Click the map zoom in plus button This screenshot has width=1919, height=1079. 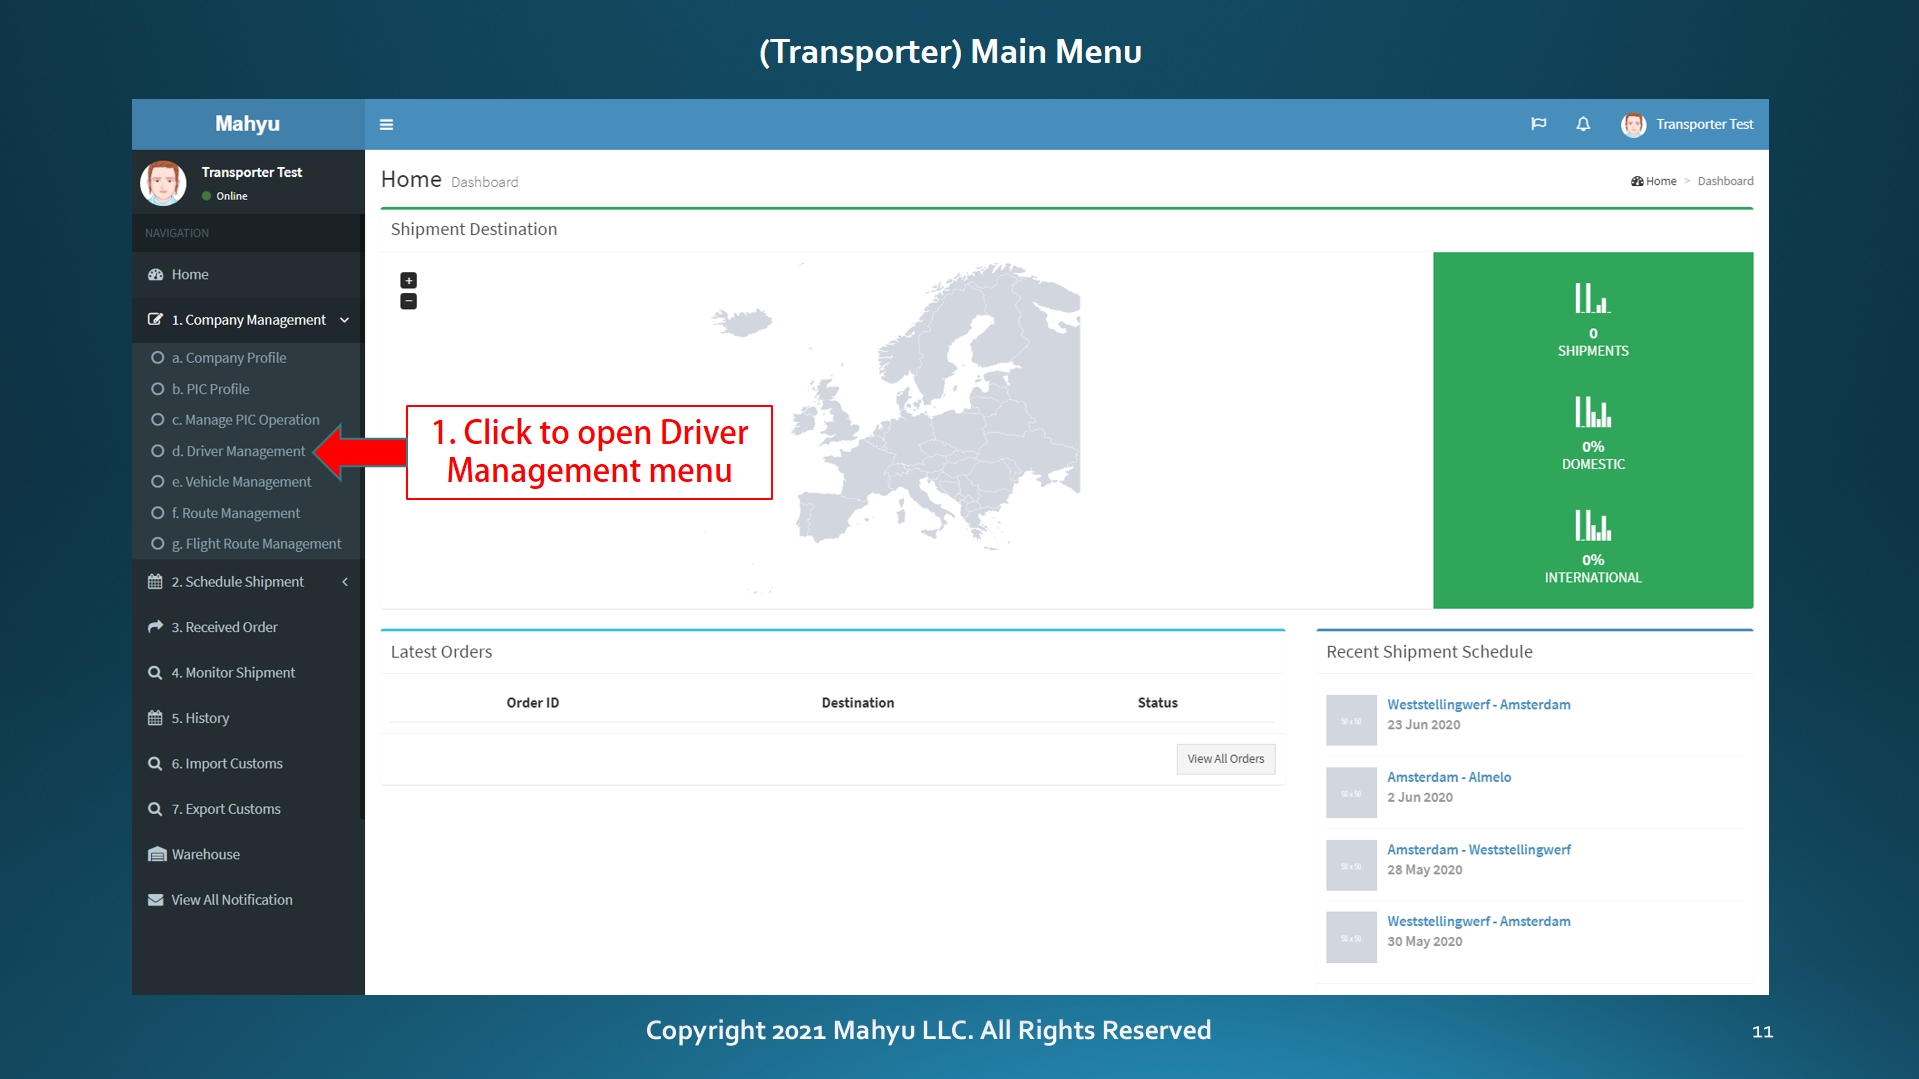[x=408, y=280]
